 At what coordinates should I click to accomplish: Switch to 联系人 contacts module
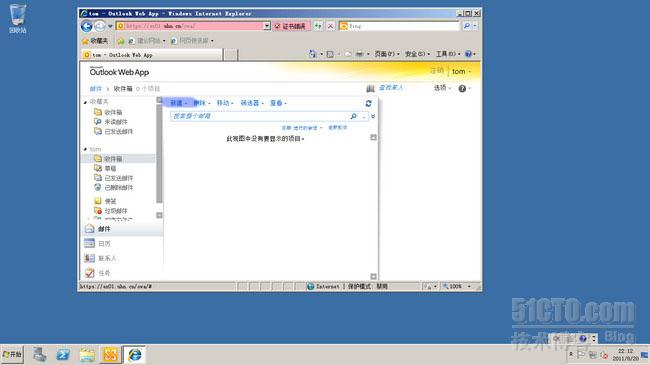pos(122,258)
